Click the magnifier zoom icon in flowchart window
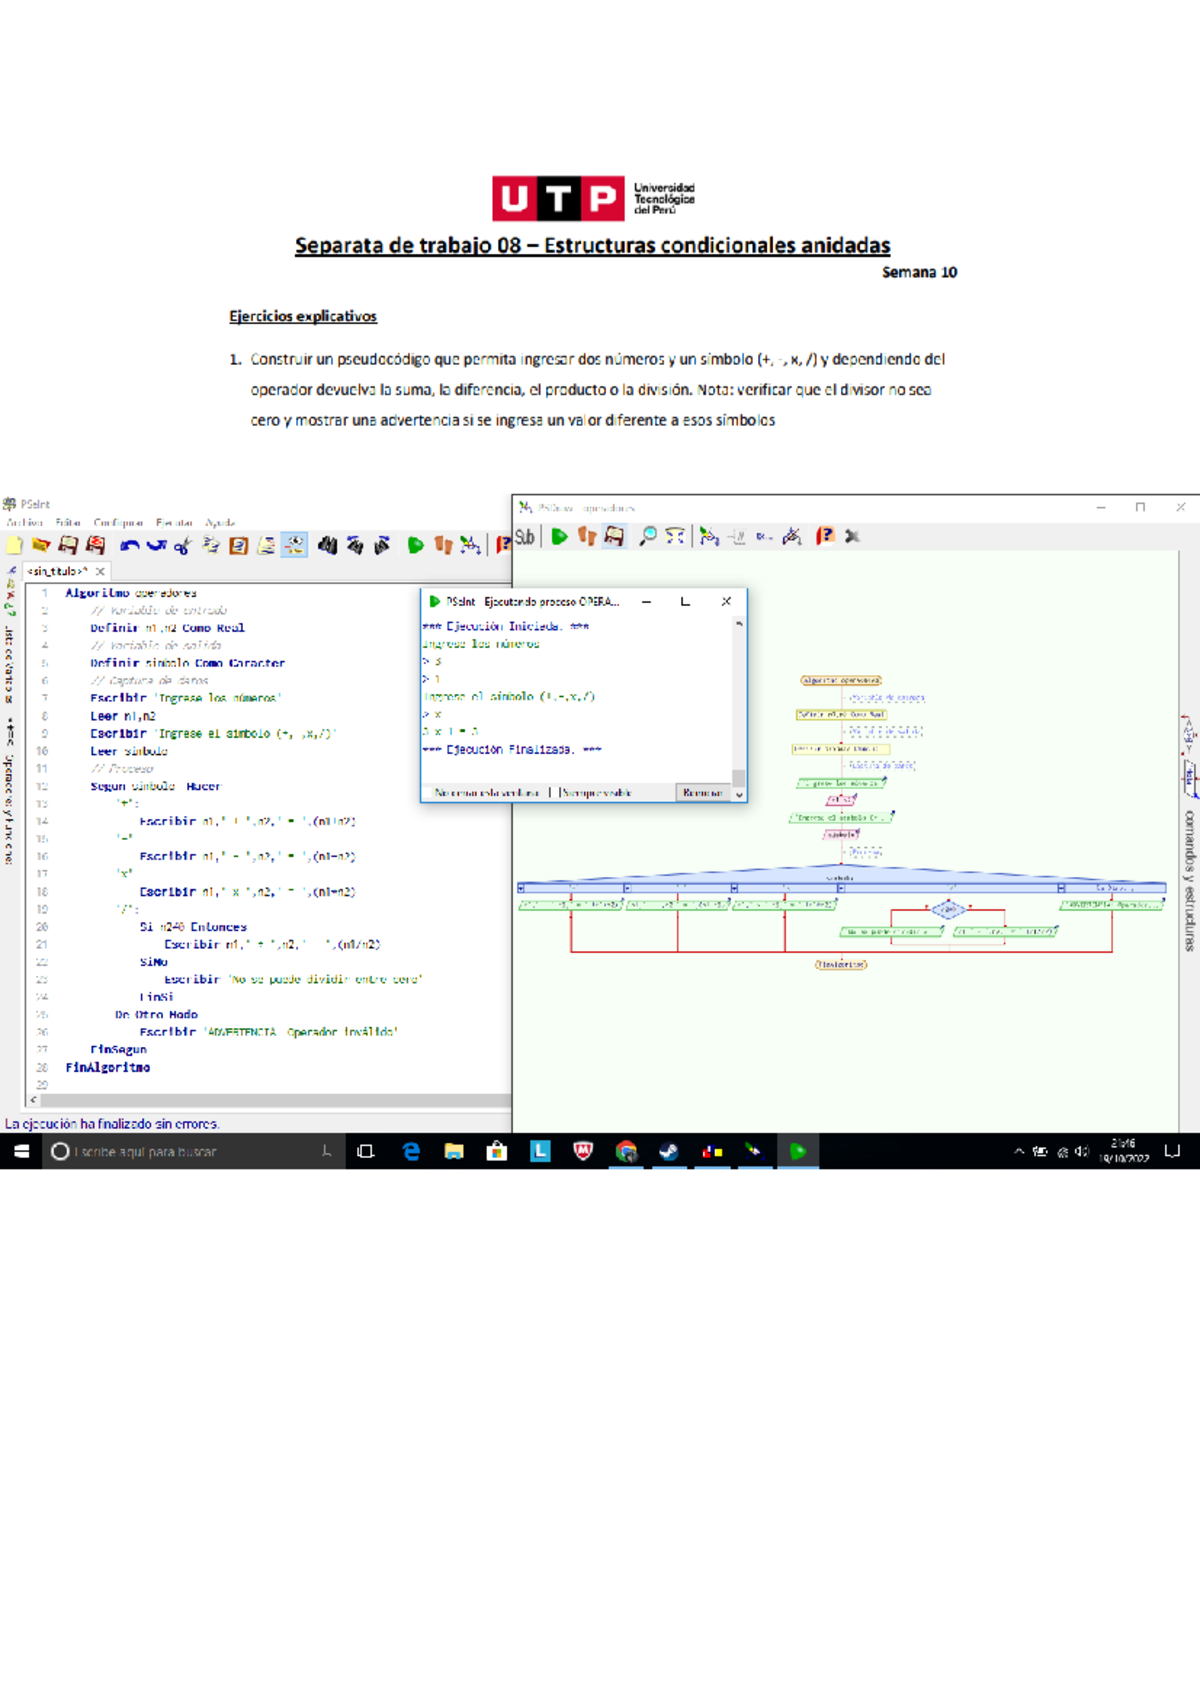This screenshot has height=1698, width=1200. point(648,537)
